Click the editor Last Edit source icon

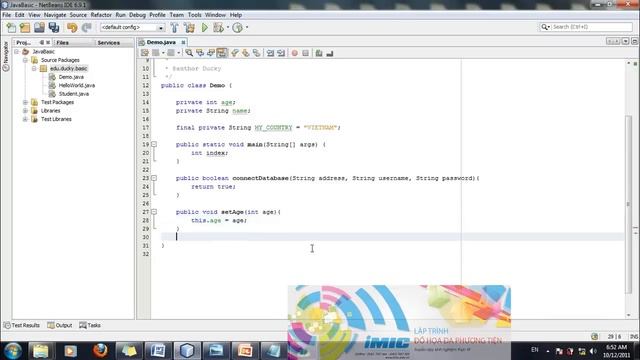144,53
